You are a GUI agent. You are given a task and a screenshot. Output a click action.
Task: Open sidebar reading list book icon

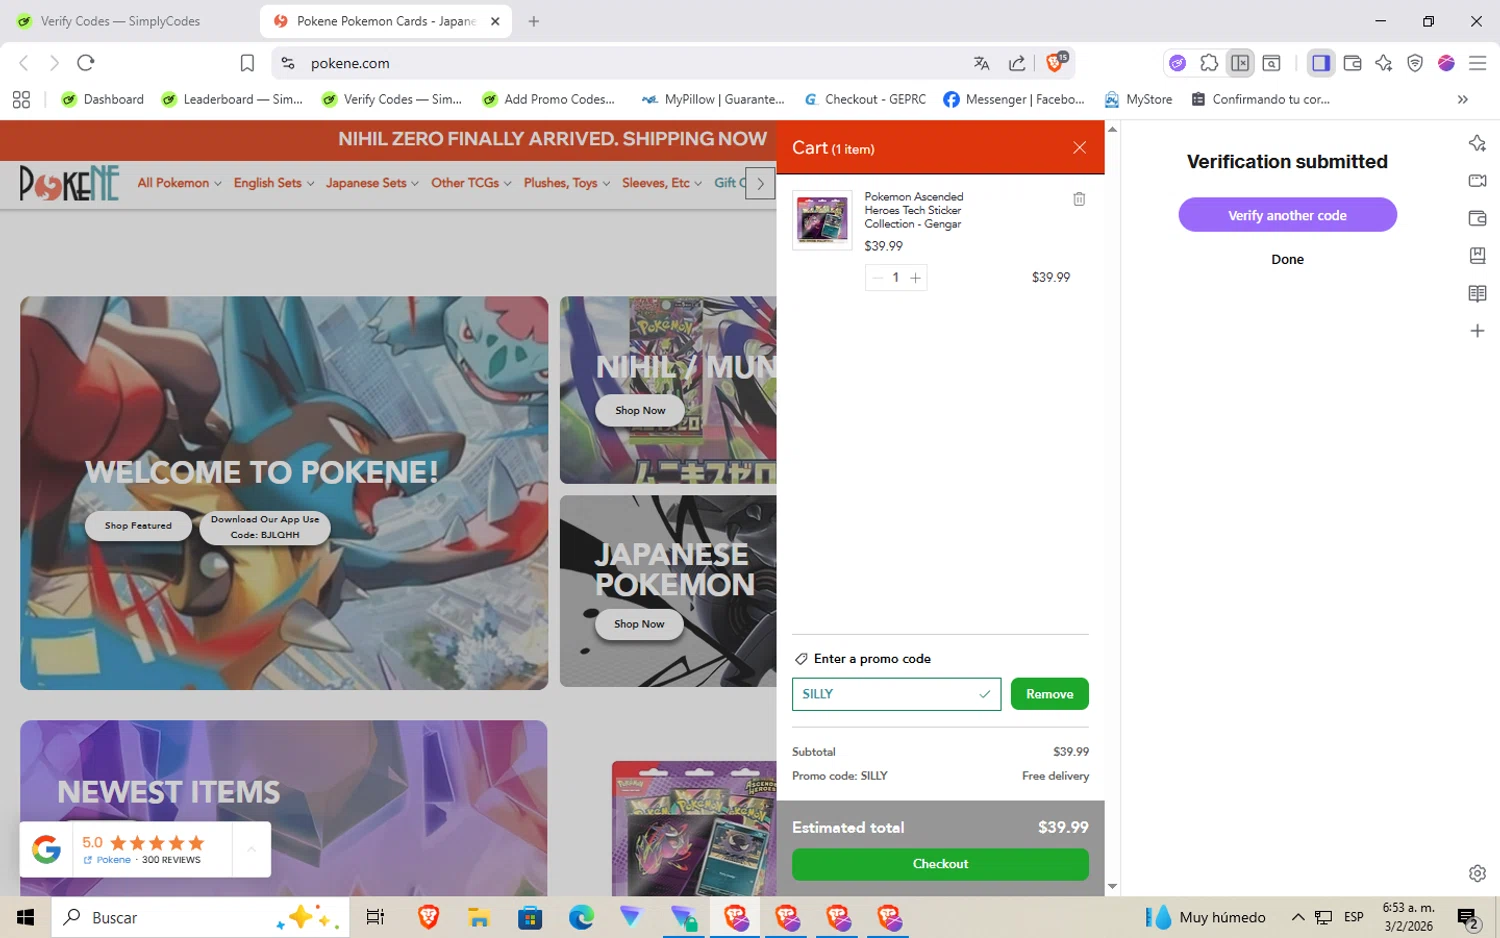click(x=1477, y=293)
